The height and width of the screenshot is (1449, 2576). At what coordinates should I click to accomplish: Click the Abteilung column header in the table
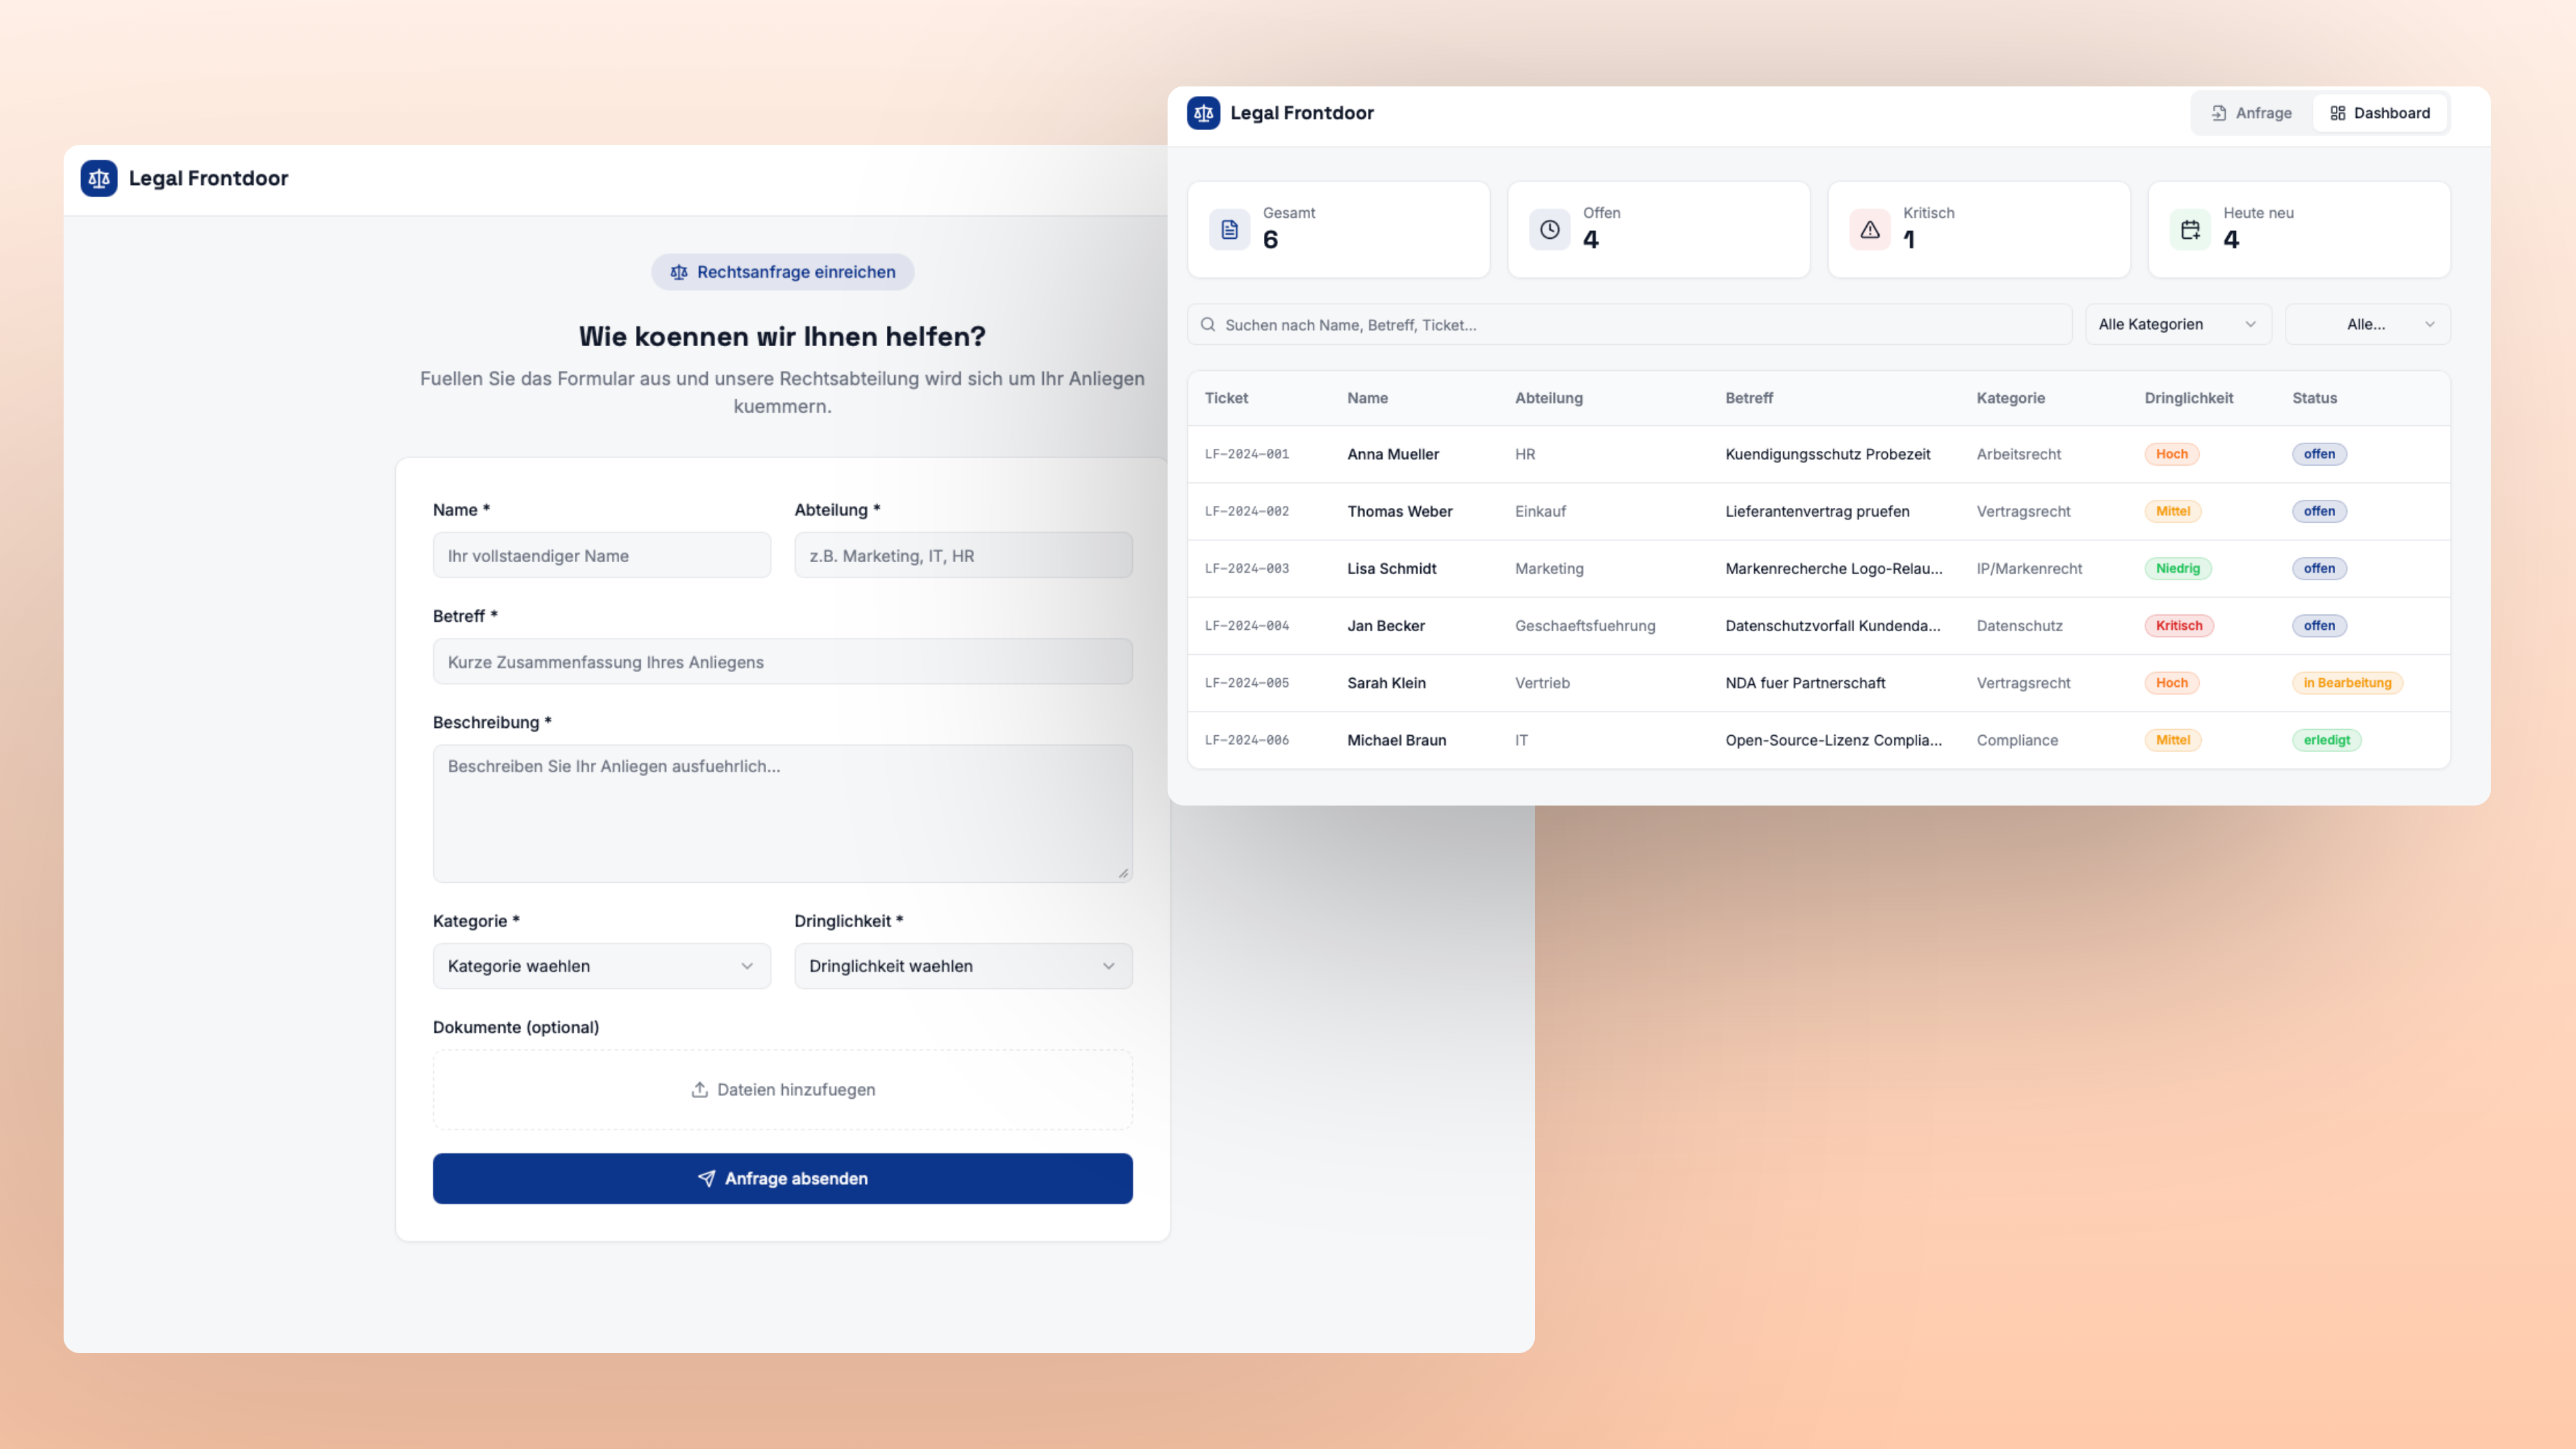click(x=1548, y=398)
